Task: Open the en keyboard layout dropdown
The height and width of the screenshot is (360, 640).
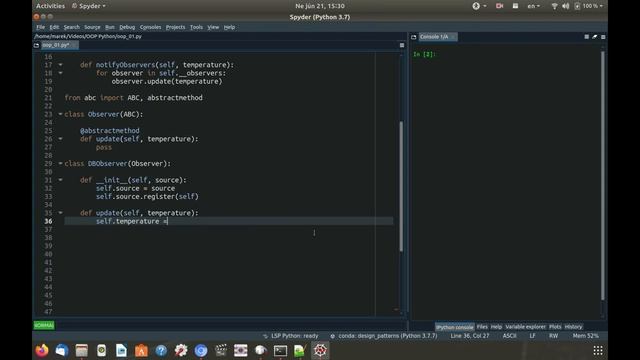Action: pyautogui.click(x=533, y=6)
